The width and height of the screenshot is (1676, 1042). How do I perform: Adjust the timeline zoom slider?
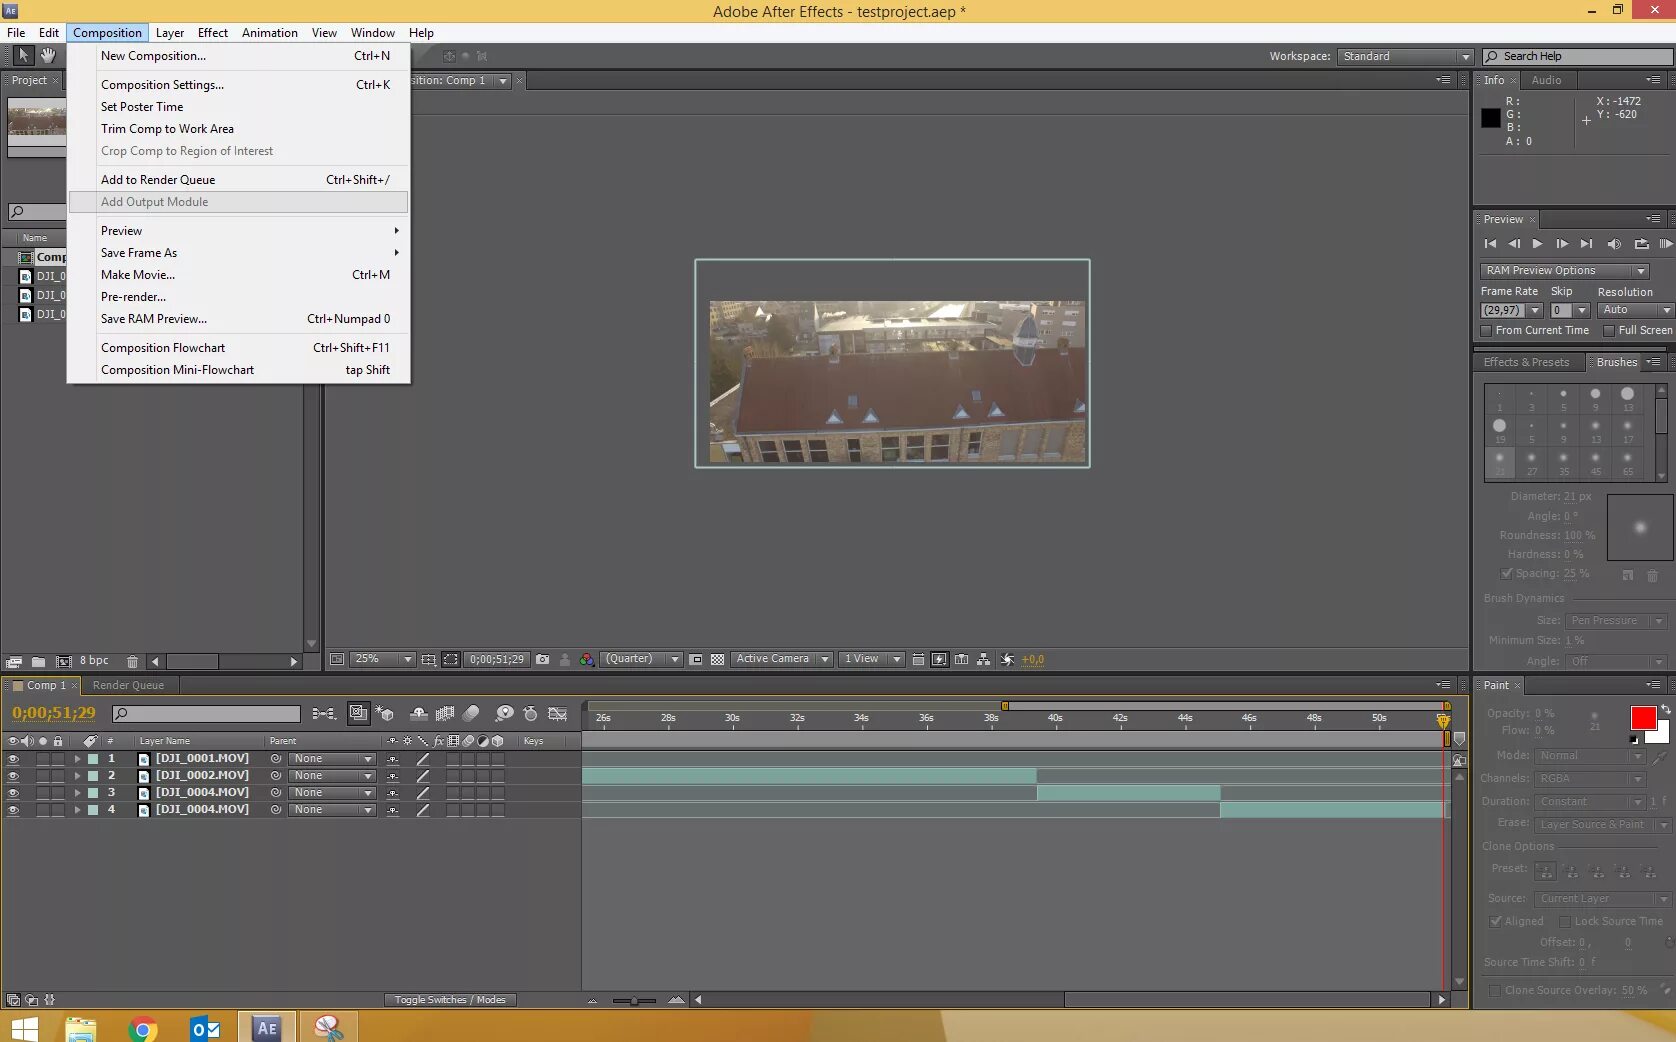634,1000
